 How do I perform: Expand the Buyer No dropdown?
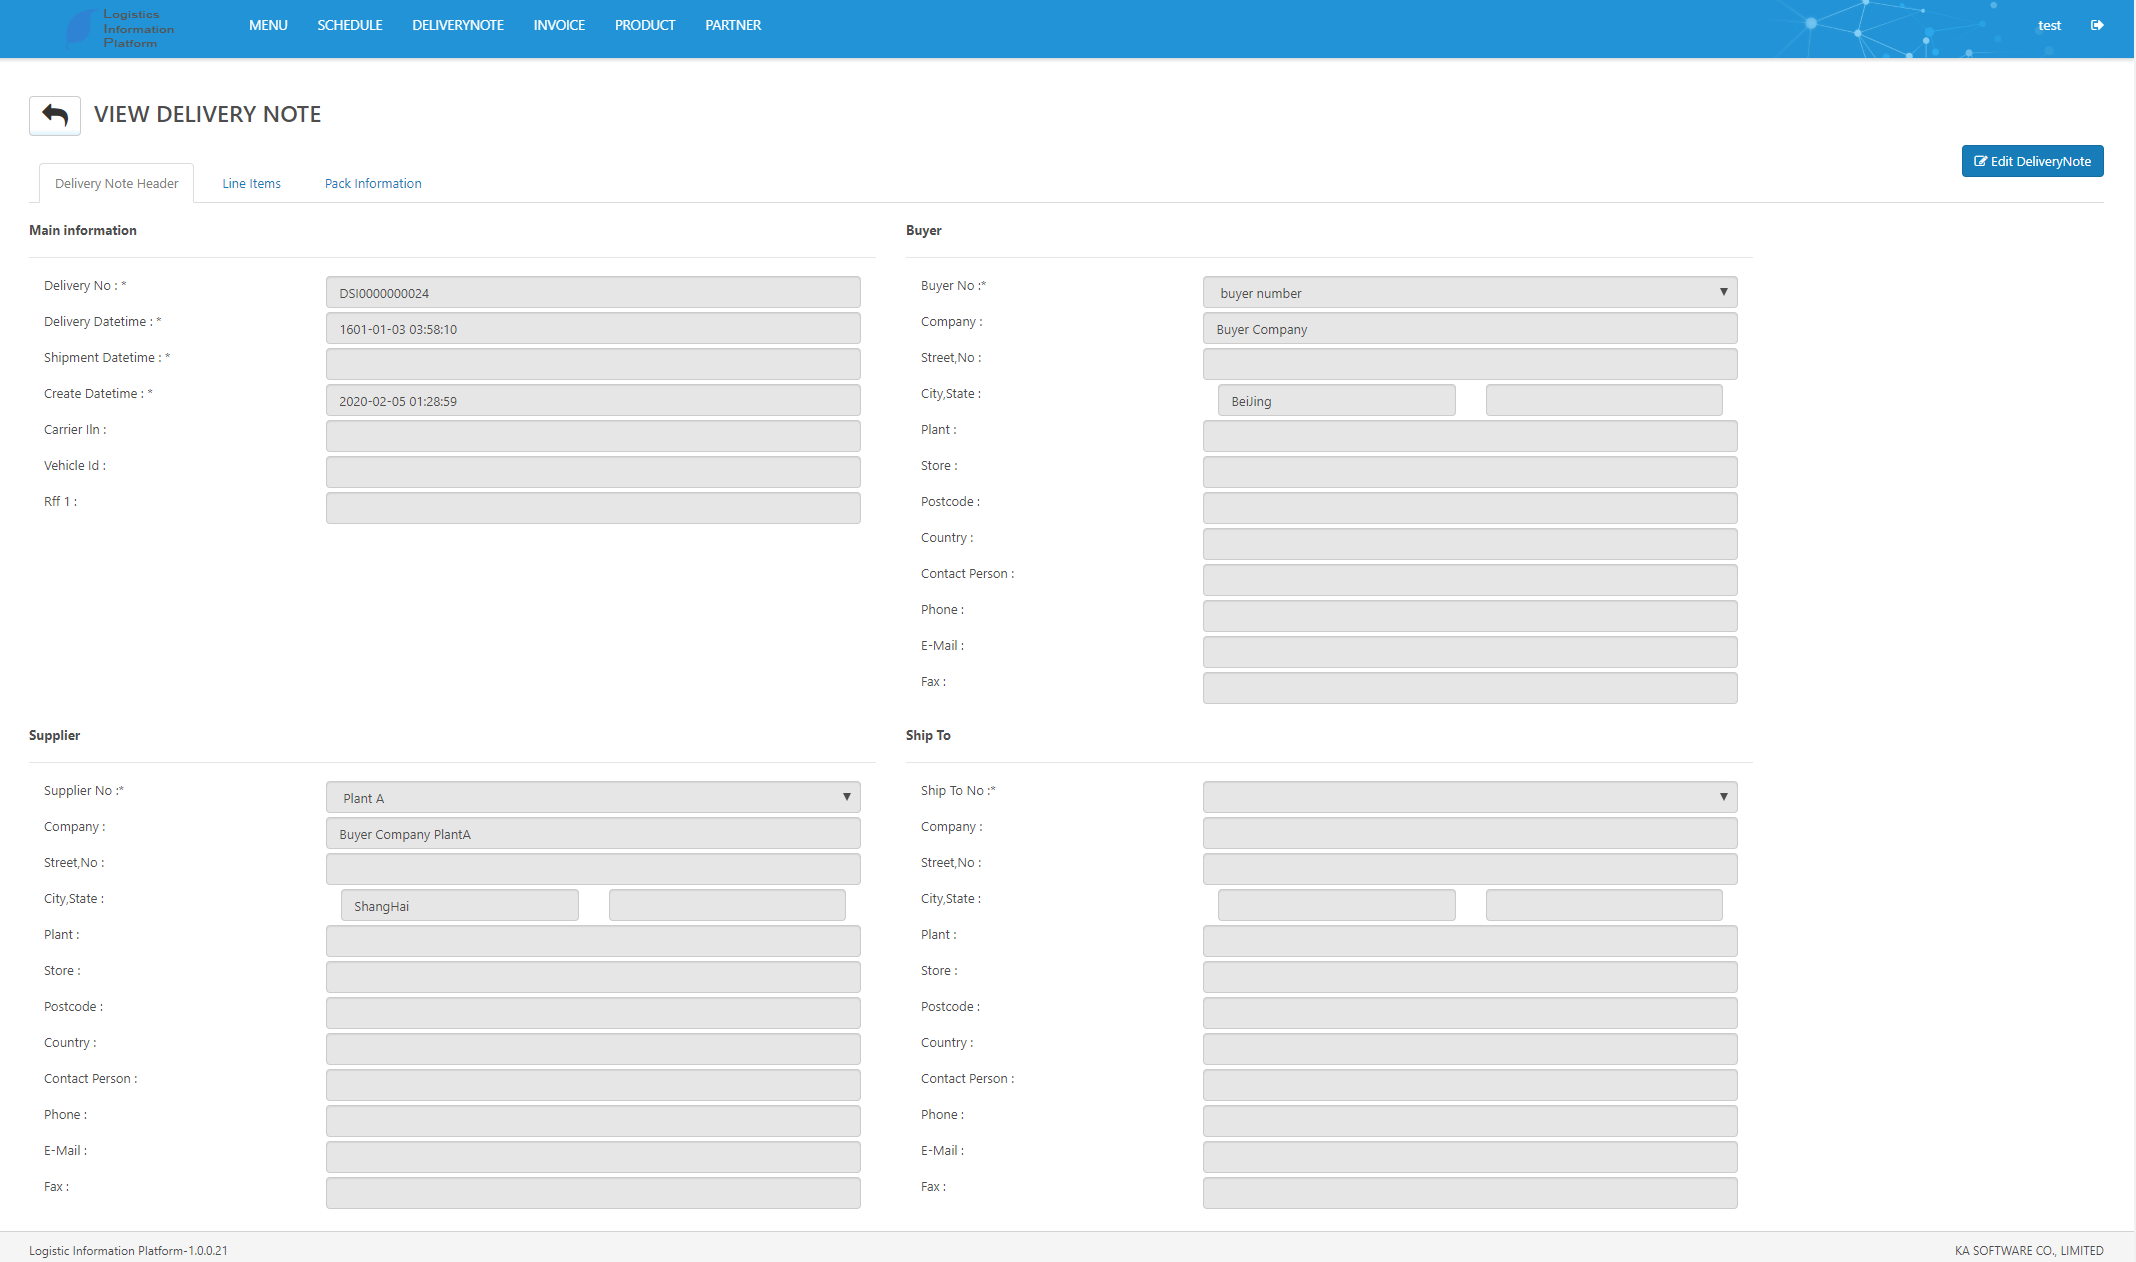coord(1470,292)
